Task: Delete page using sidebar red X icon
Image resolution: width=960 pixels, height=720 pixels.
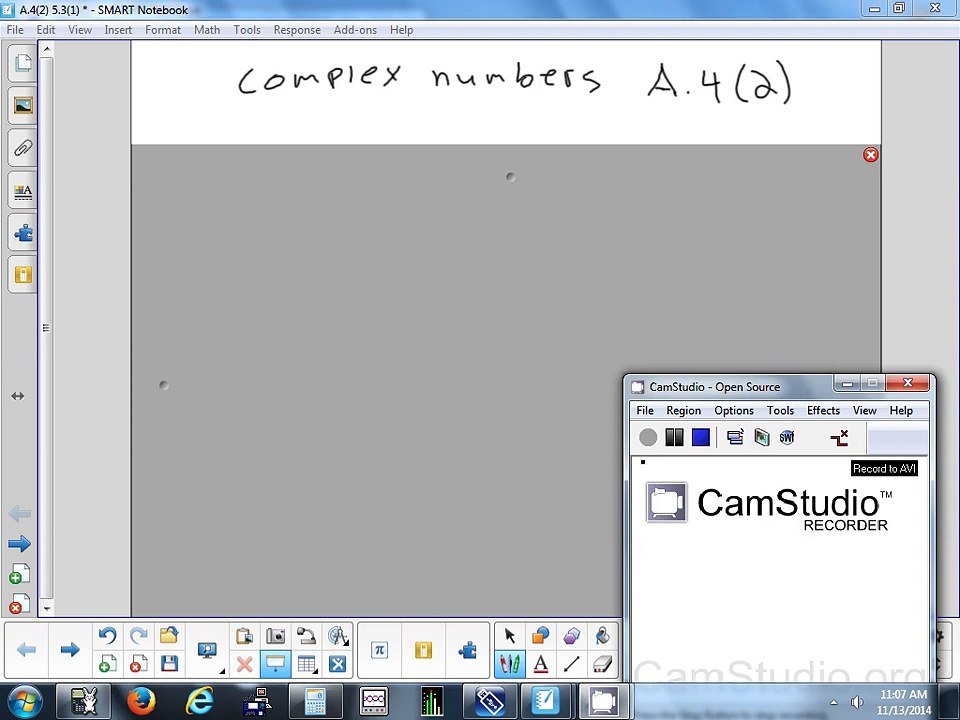Action: 20,604
